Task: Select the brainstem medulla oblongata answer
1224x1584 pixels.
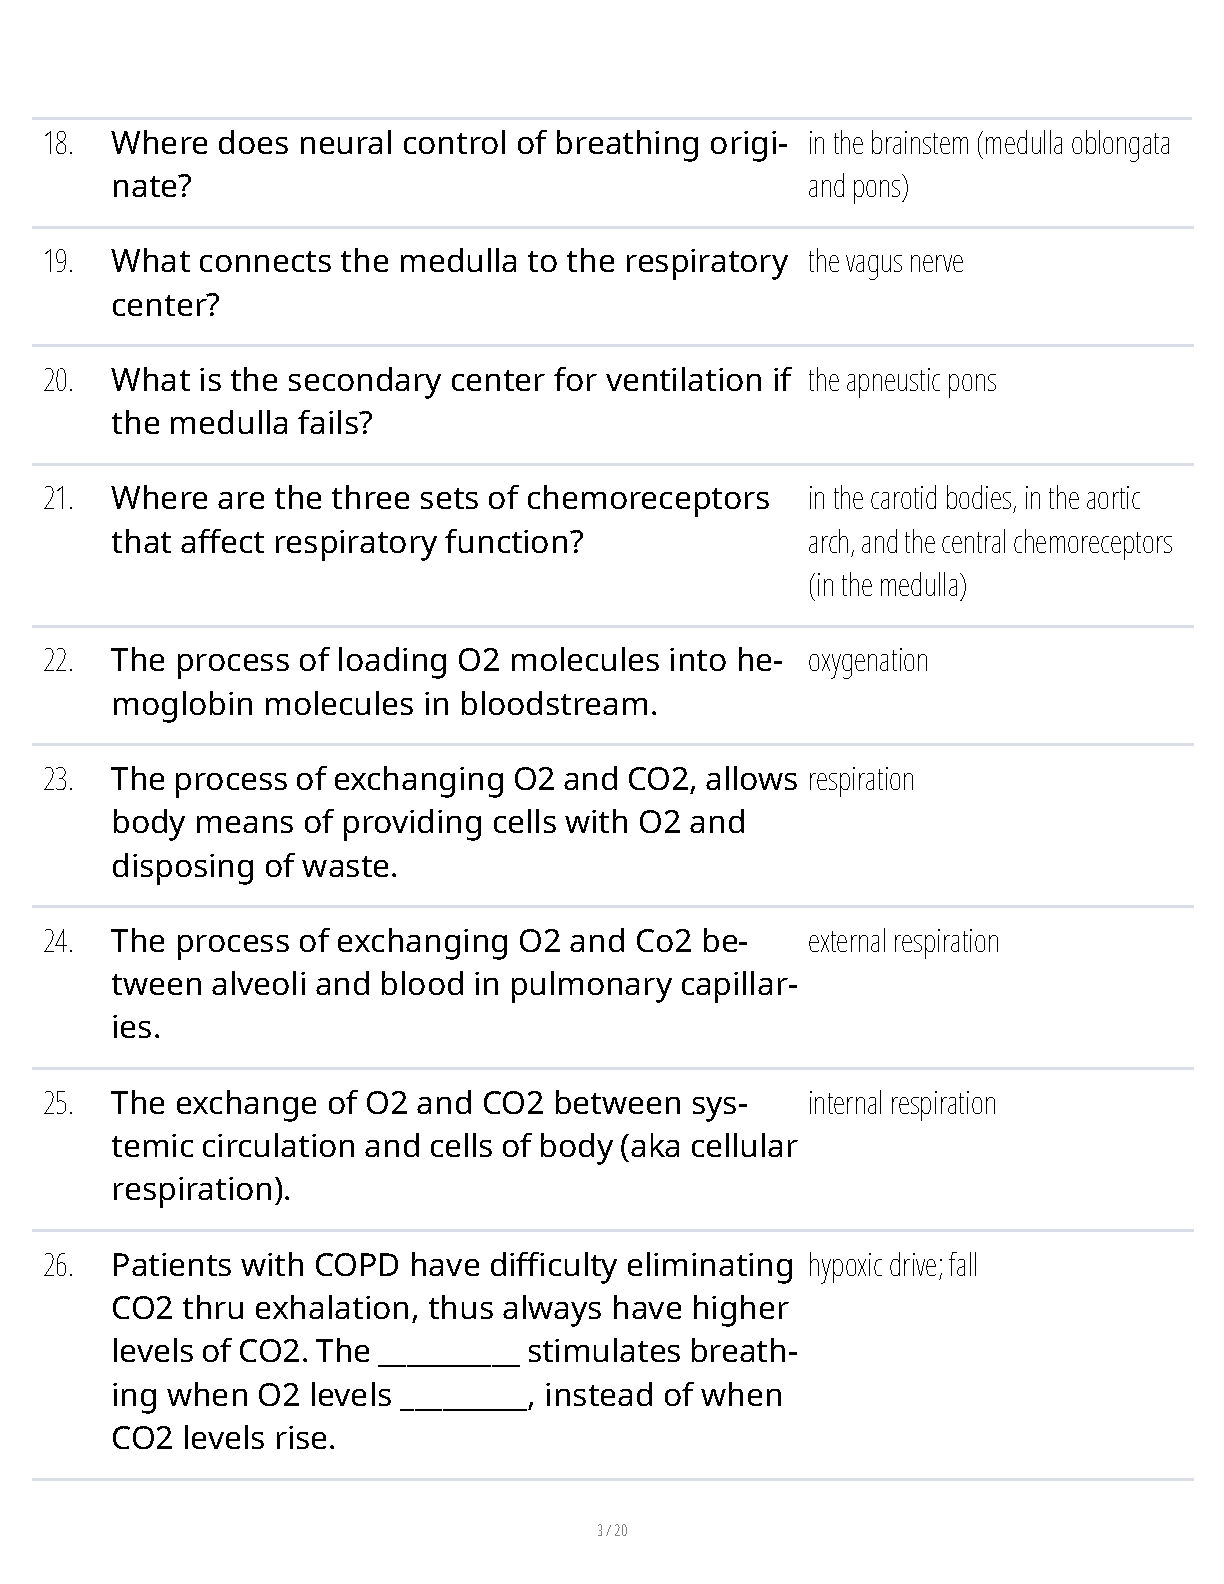Action: [x=988, y=165]
